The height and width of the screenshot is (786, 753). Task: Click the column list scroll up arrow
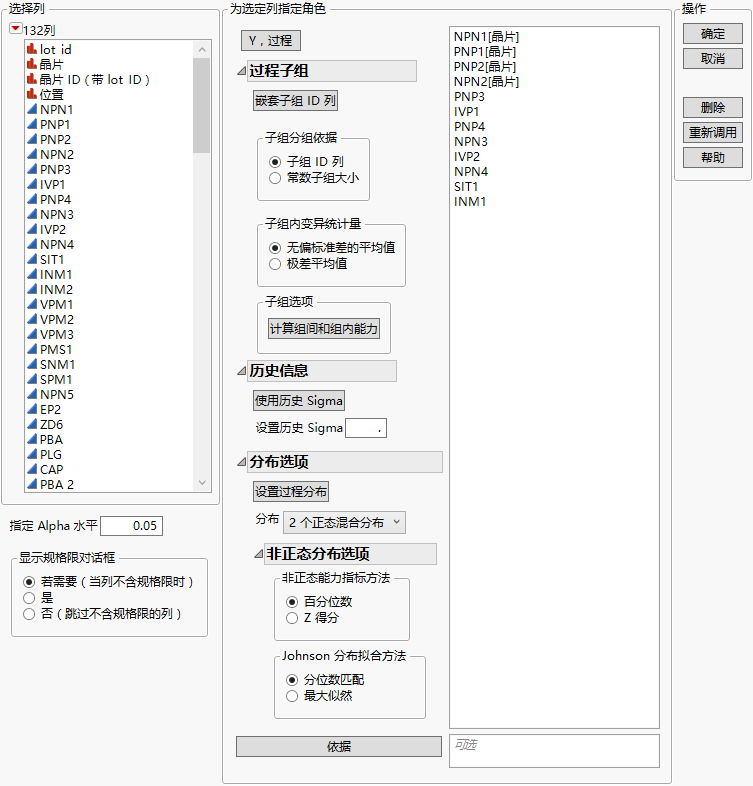pos(202,49)
